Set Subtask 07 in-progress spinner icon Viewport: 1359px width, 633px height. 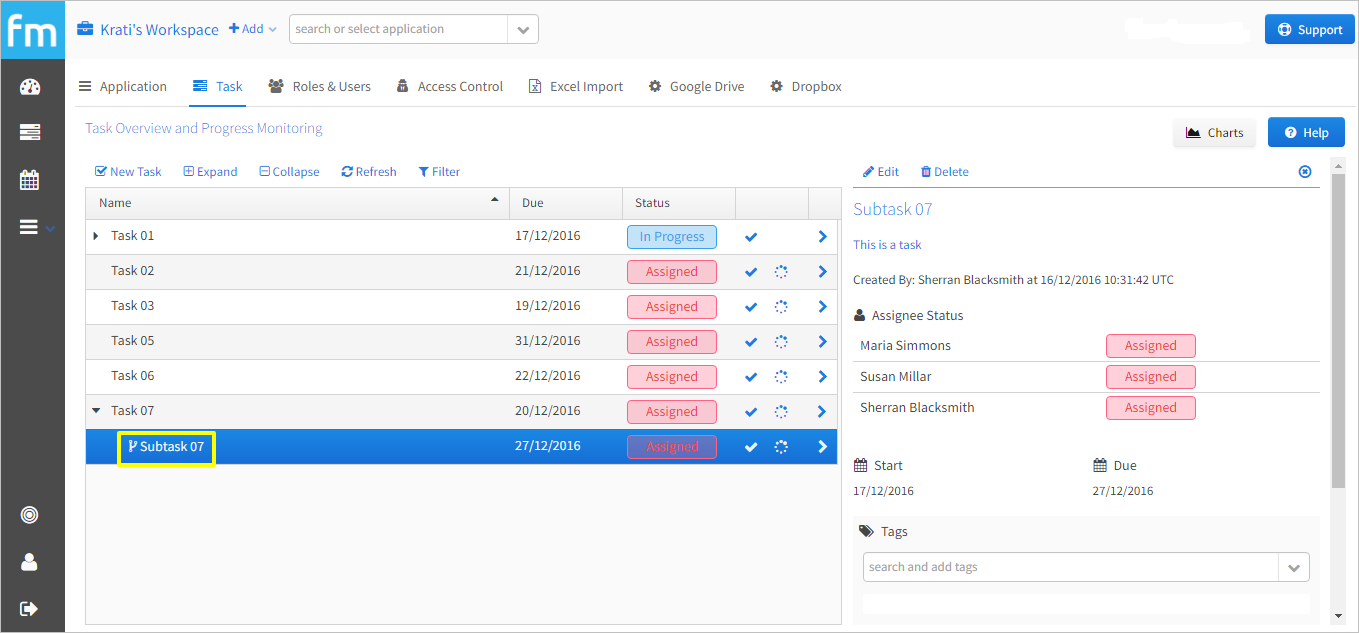coord(781,447)
